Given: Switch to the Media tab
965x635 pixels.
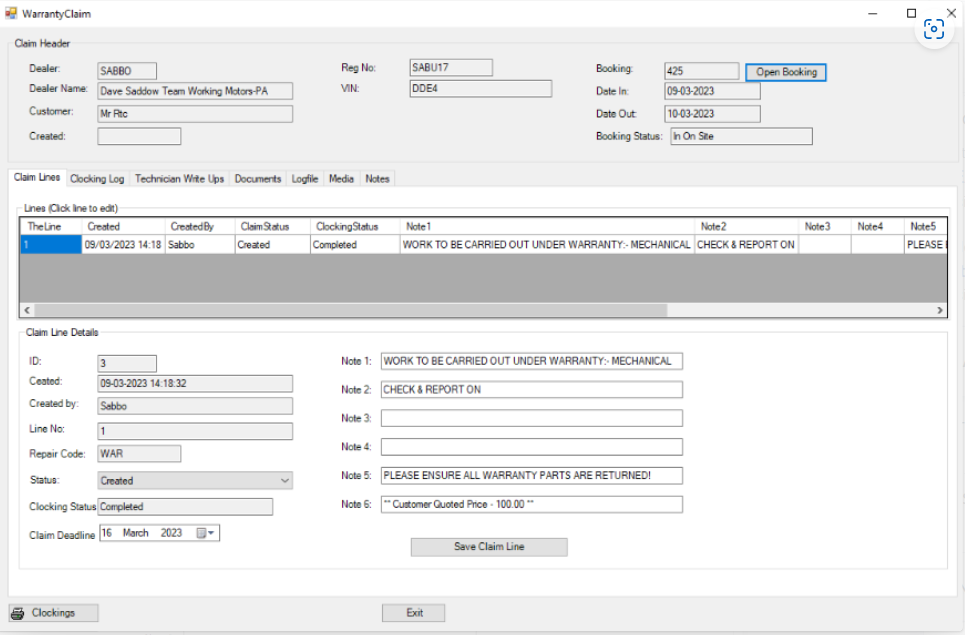Looking at the screenshot, I should (x=341, y=178).
